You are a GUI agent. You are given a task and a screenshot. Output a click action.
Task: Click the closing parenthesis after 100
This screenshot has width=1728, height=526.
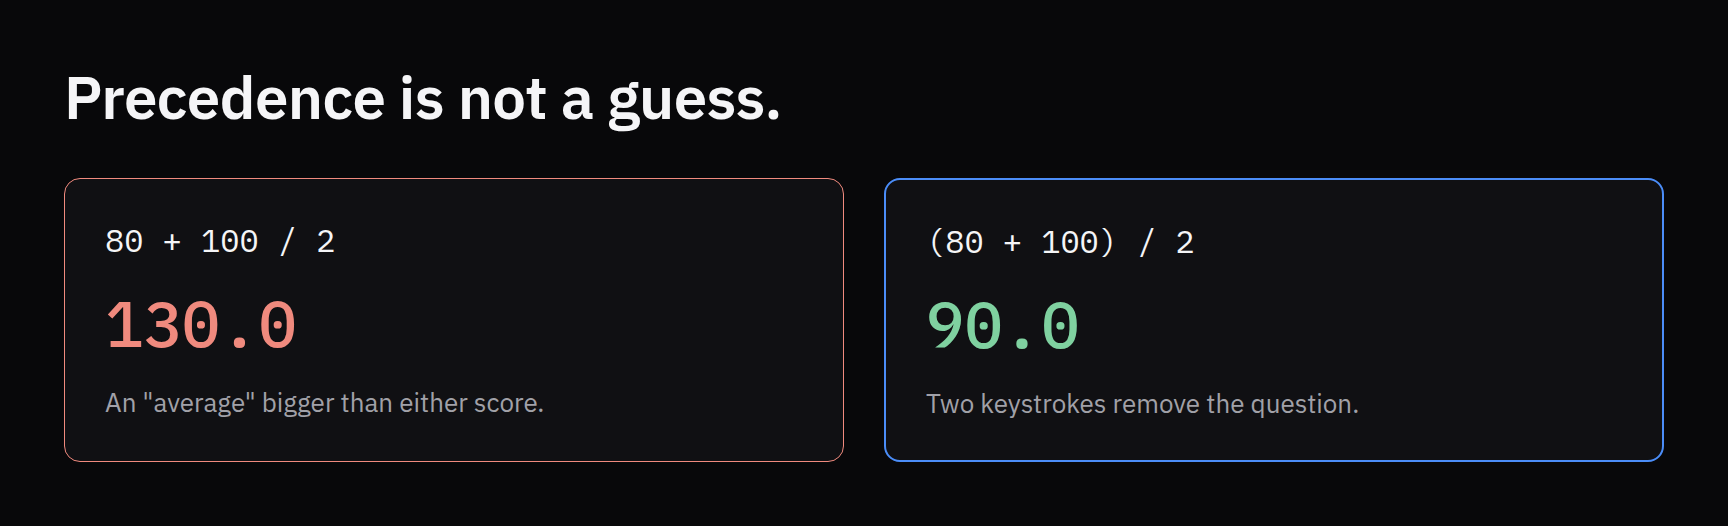pyautogui.click(x=1107, y=242)
